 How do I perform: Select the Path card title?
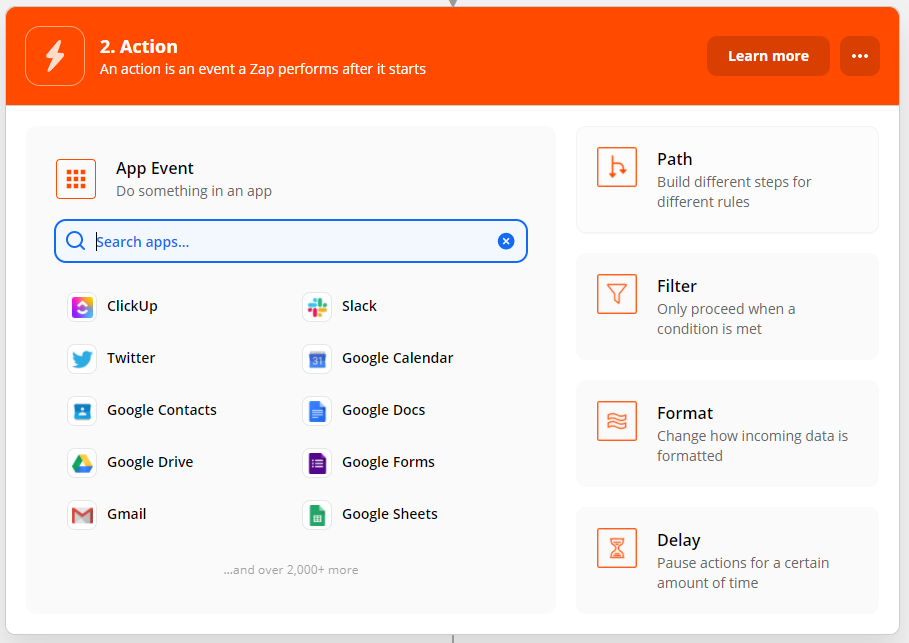pos(675,159)
